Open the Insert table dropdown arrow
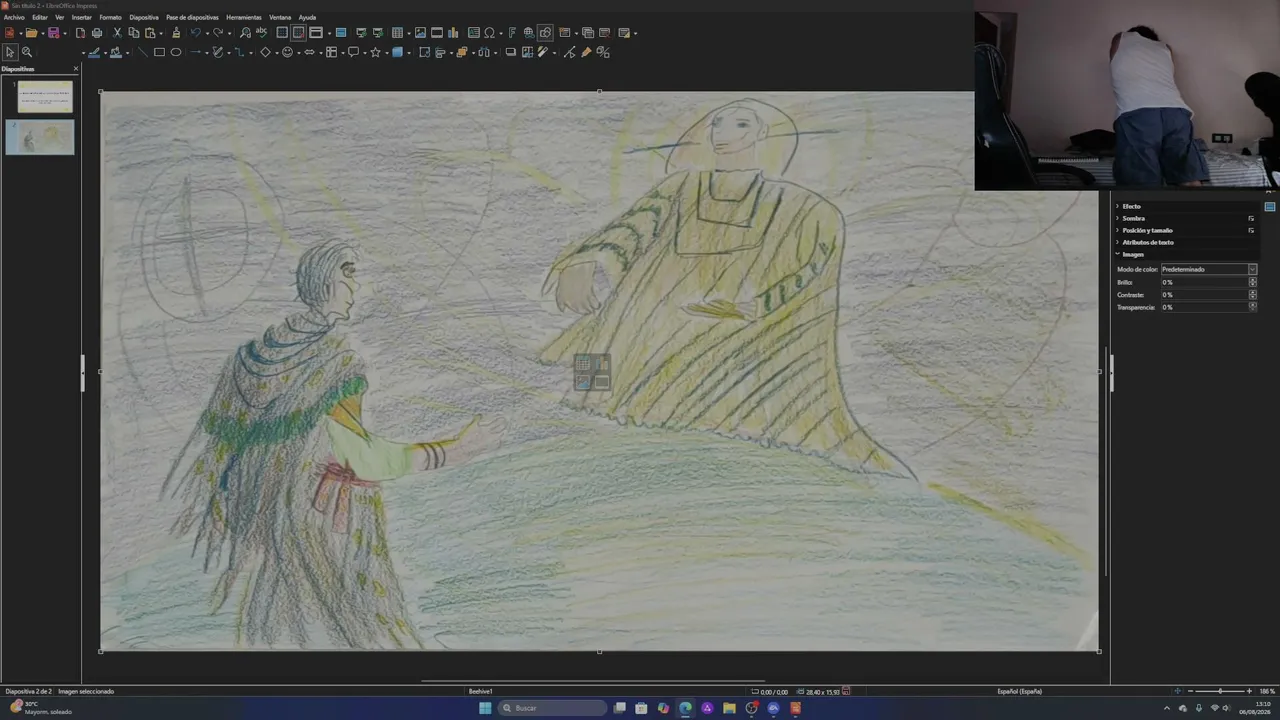Viewport: 1280px width, 720px height. pos(409,34)
